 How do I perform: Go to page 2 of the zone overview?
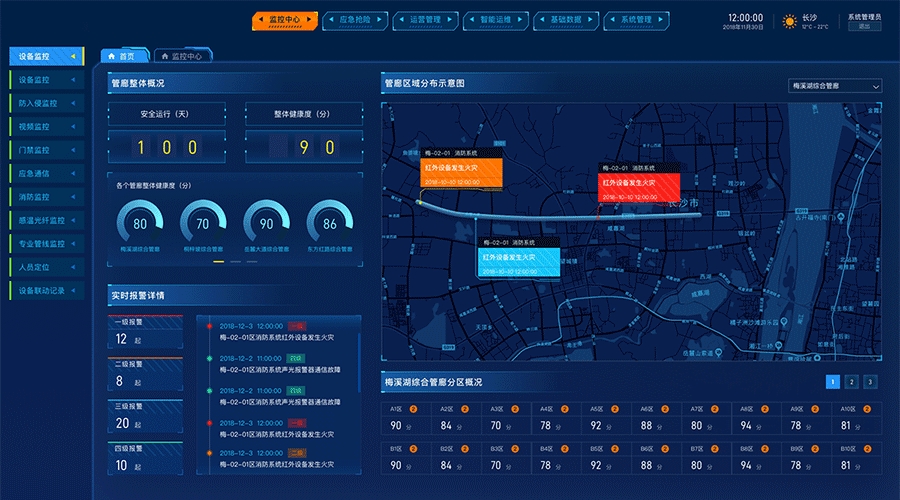tap(852, 382)
